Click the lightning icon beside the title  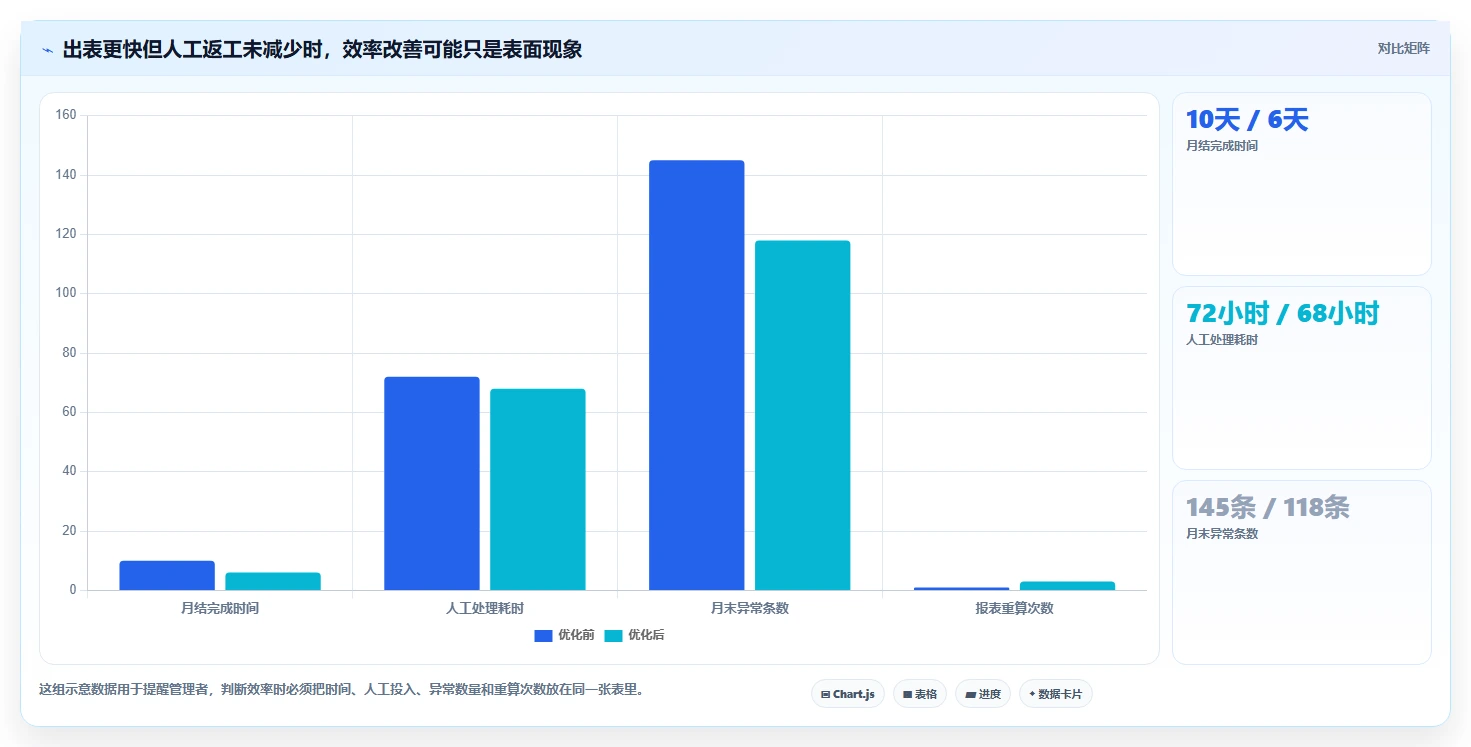pyautogui.click(x=47, y=50)
